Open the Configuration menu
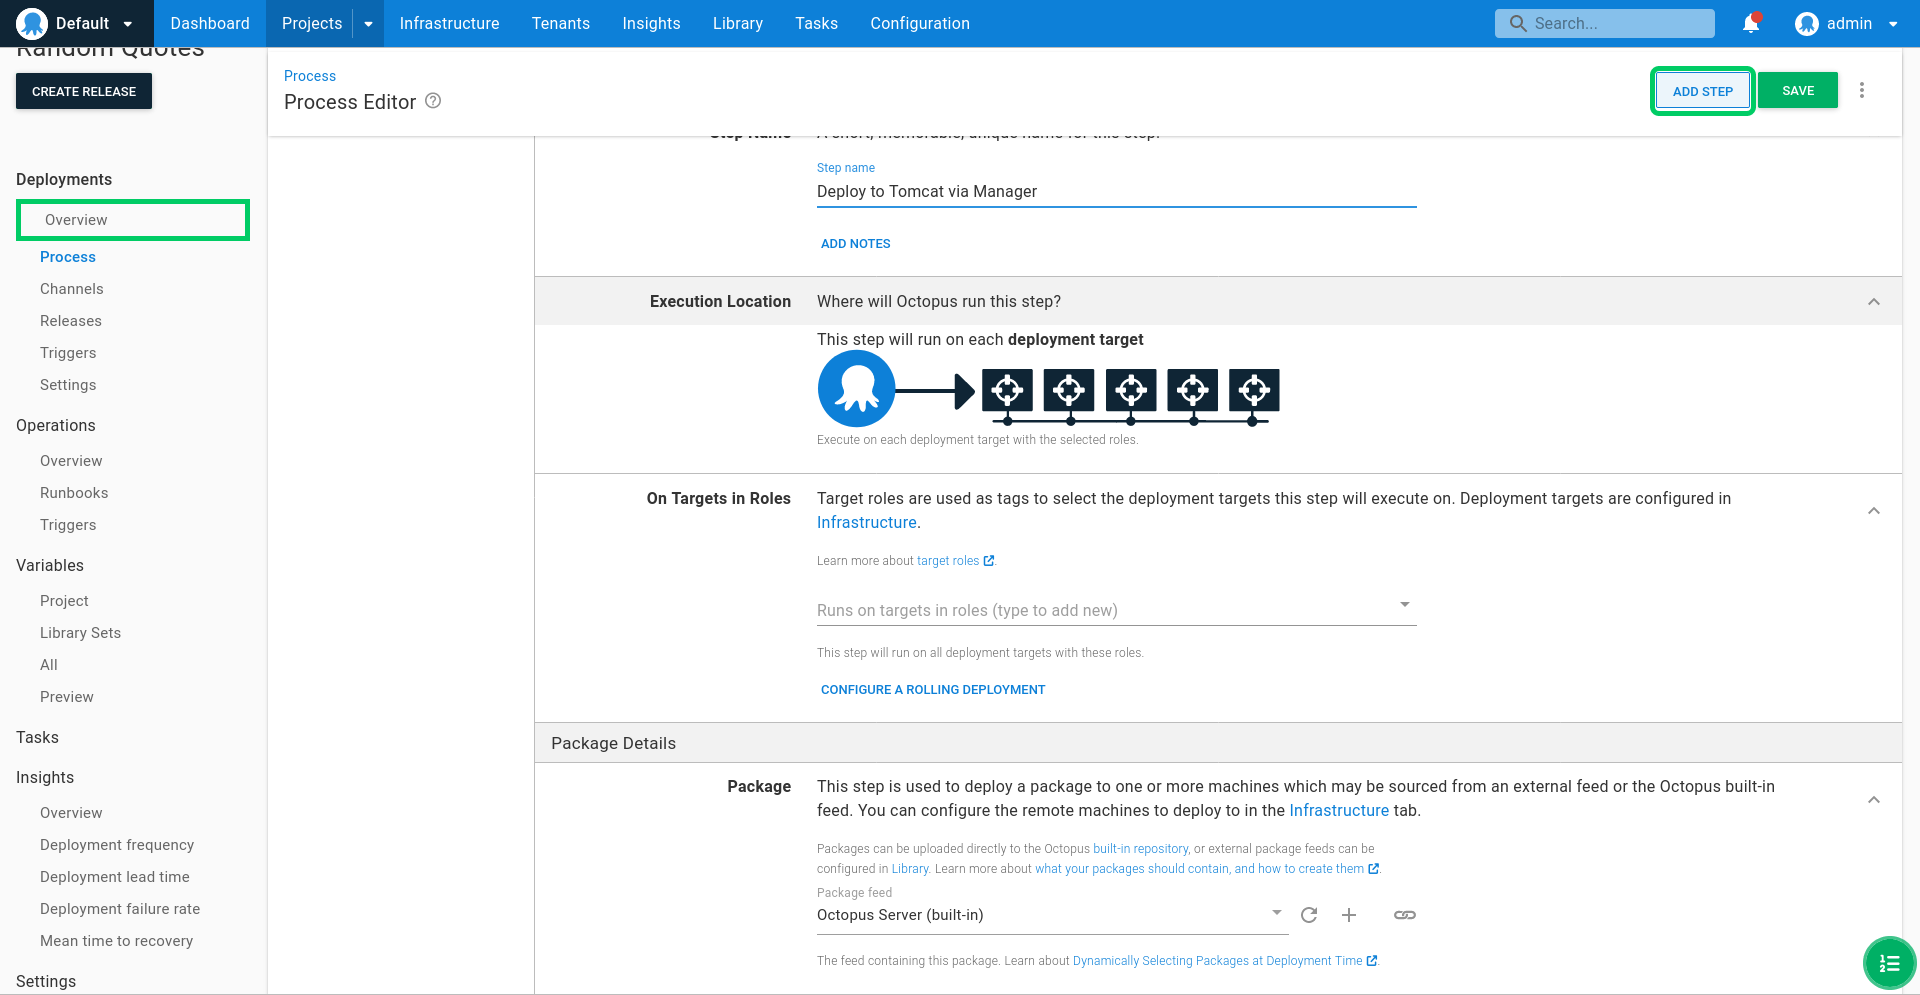Viewport: 1920px width, 995px height. (x=920, y=23)
